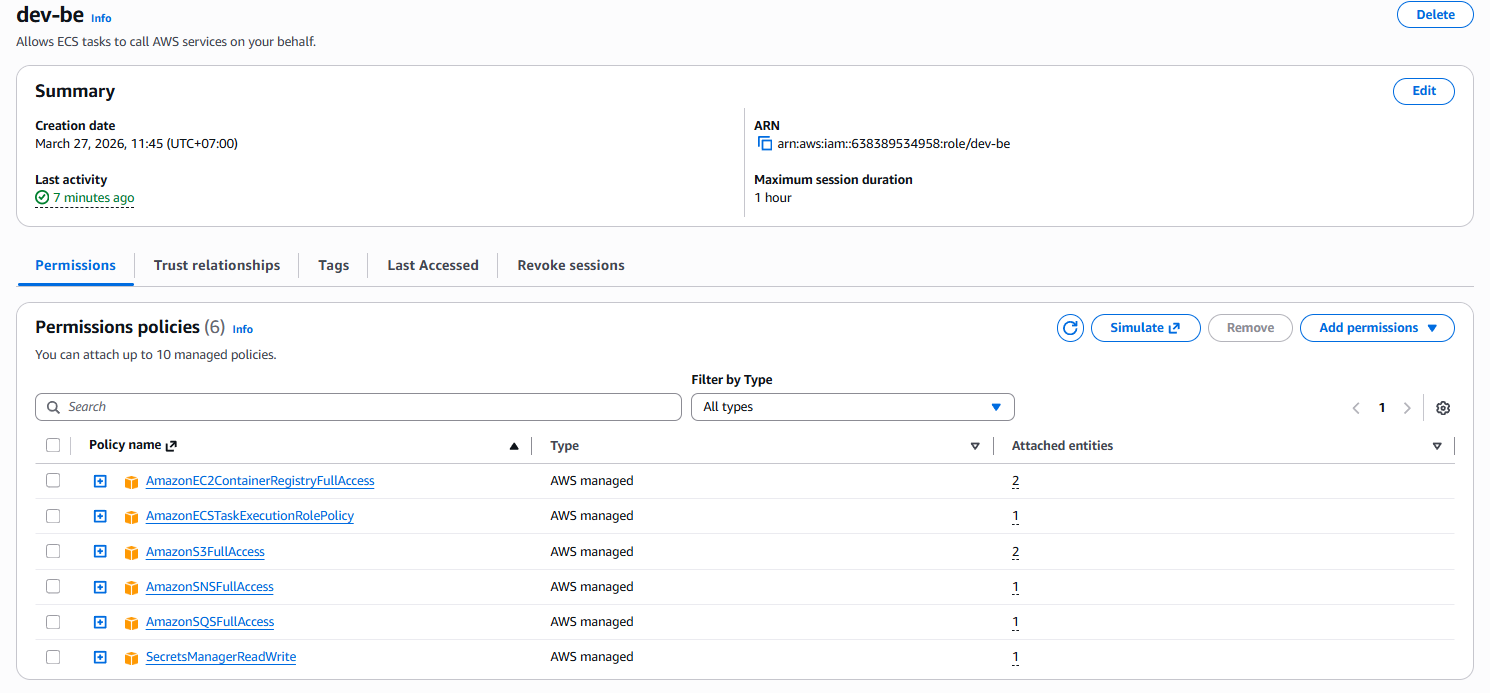Open the Add permissions dropdown
1490x693 pixels.
tap(1377, 327)
